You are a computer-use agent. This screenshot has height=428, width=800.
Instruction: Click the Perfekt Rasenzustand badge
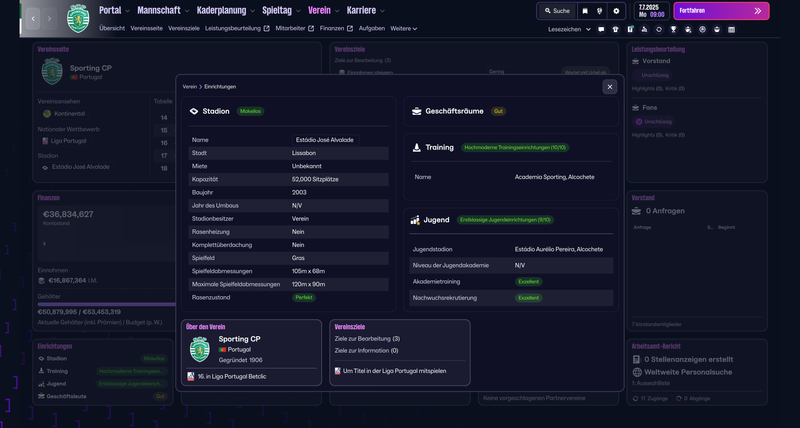[304, 297]
